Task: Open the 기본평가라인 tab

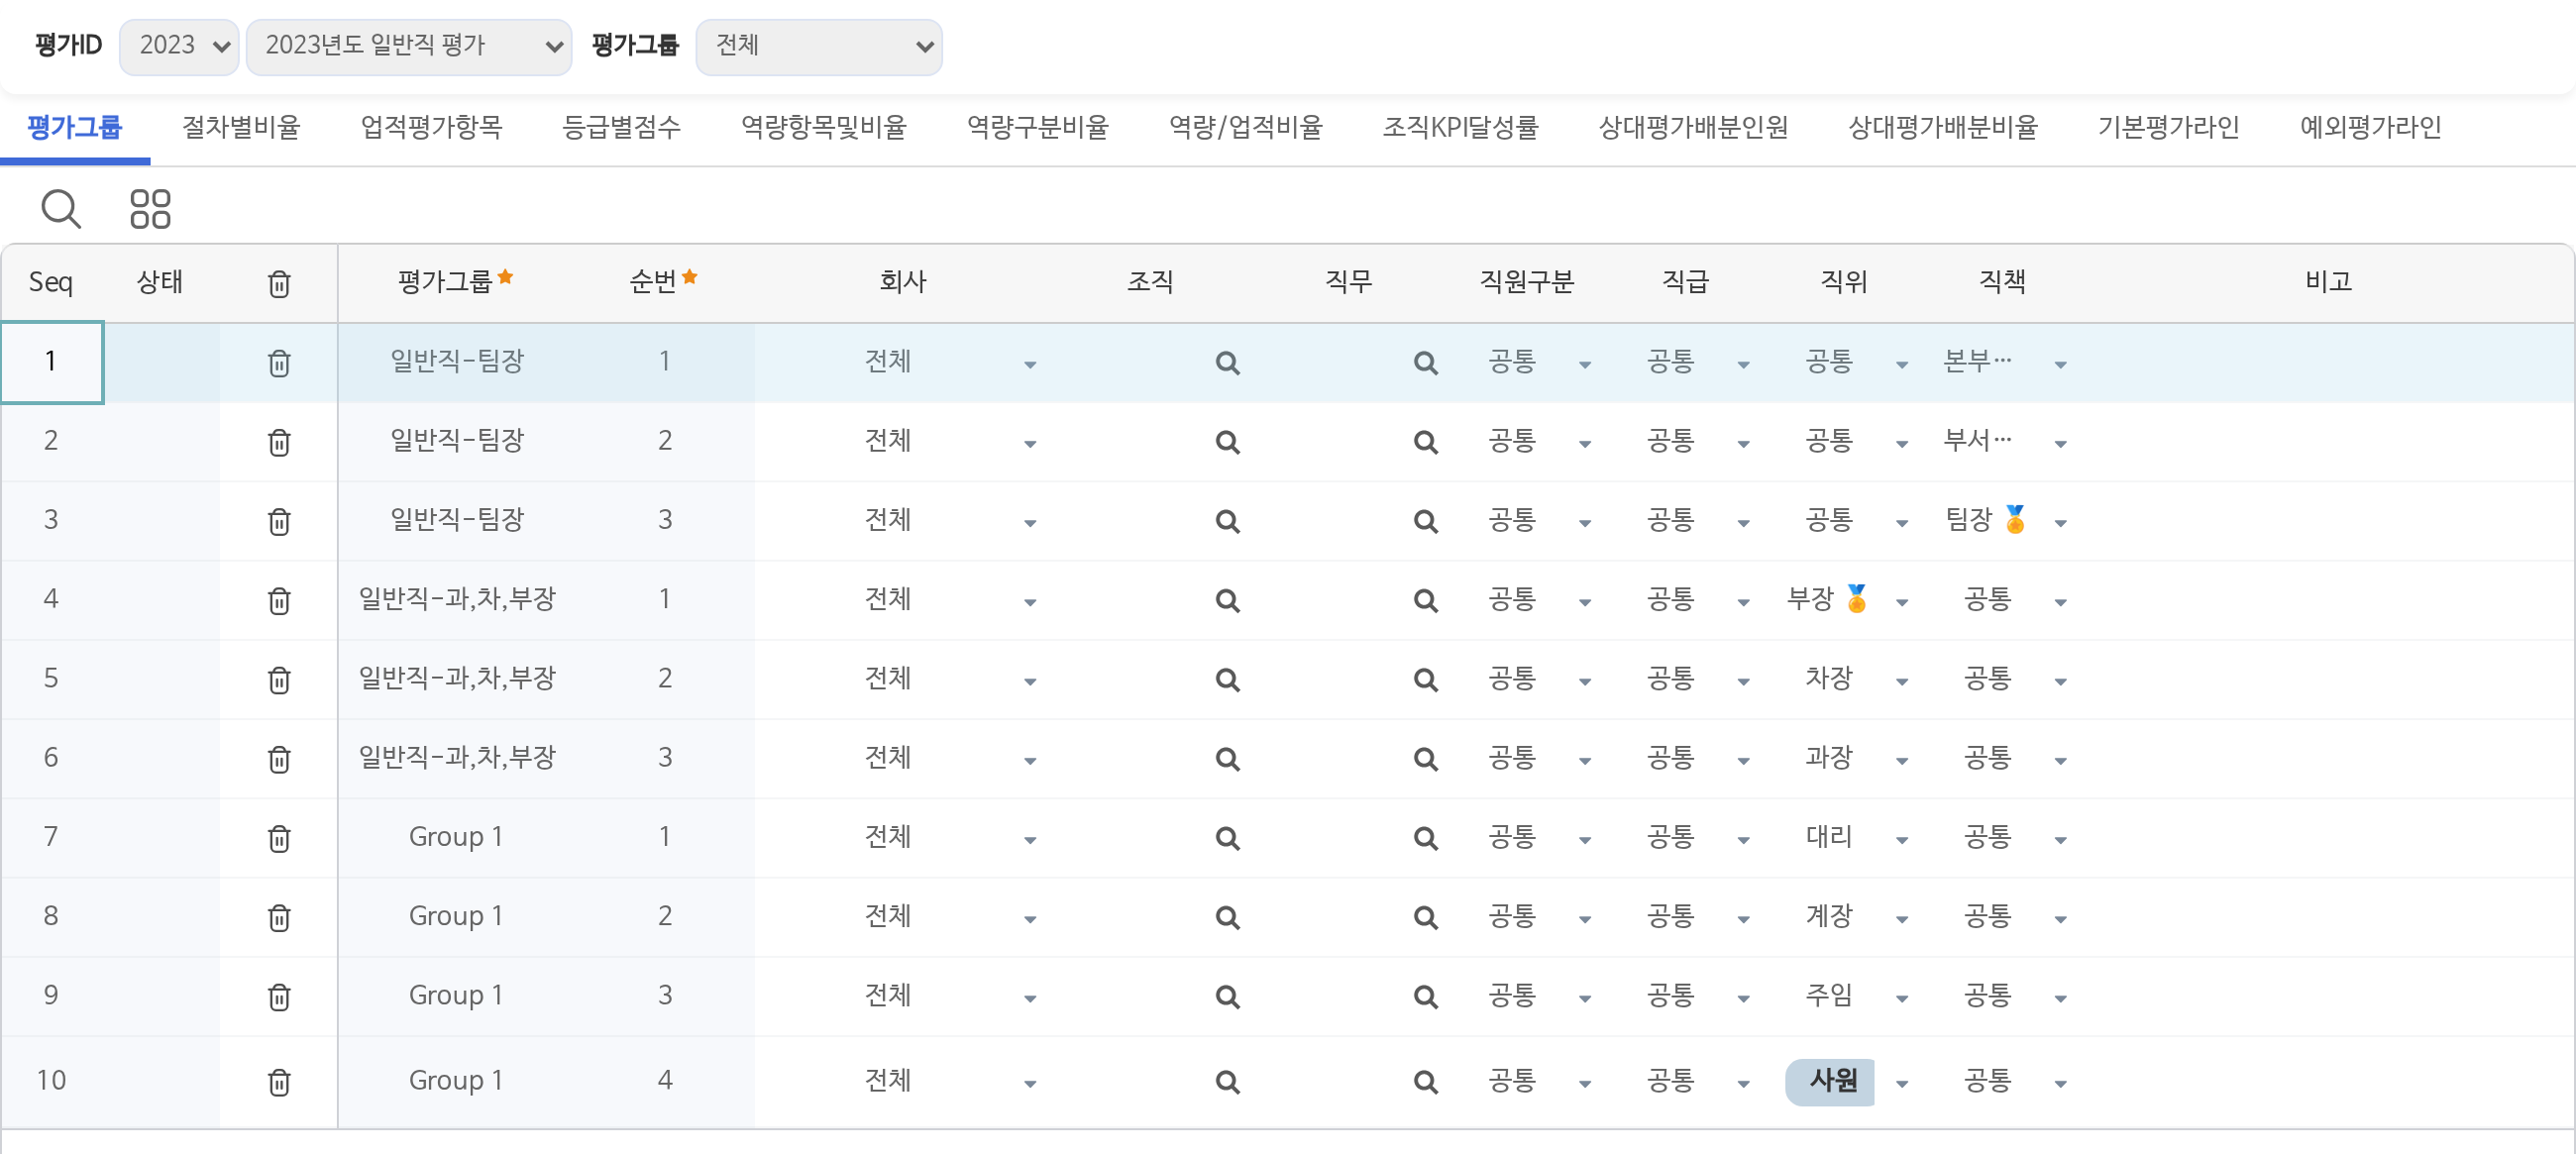Action: point(2168,127)
